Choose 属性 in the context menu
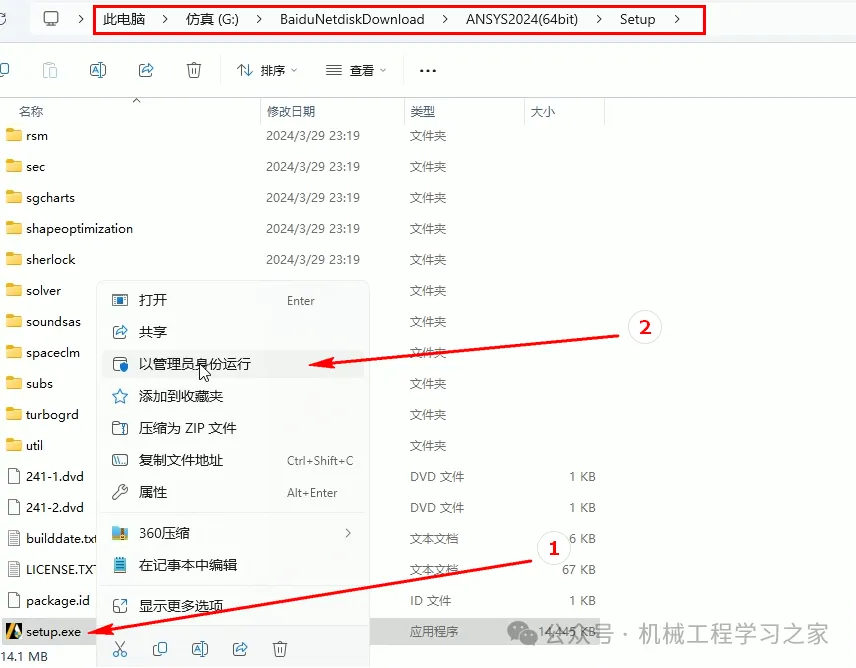 [233, 492]
